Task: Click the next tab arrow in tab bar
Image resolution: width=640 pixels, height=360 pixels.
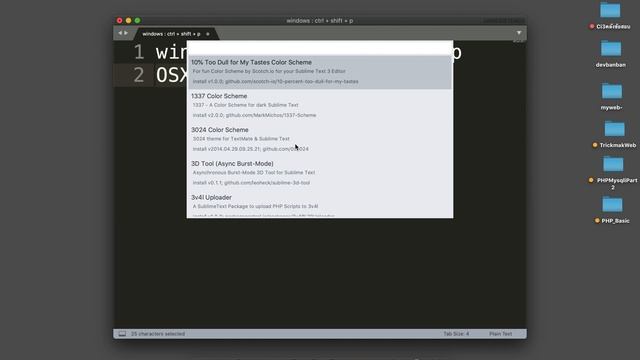Action: point(126,33)
